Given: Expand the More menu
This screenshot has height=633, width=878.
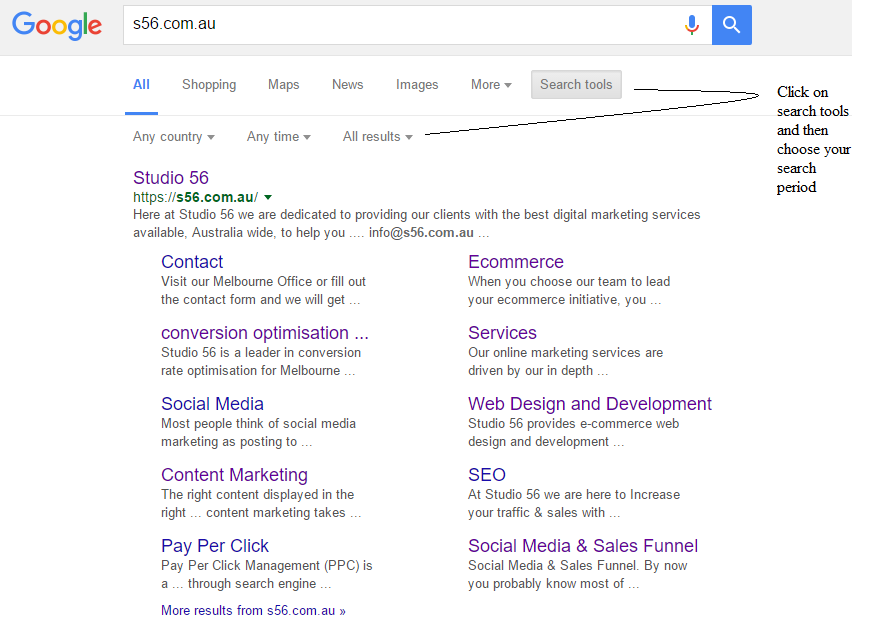Looking at the screenshot, I should pyautogui.click(x=491, y=85).
